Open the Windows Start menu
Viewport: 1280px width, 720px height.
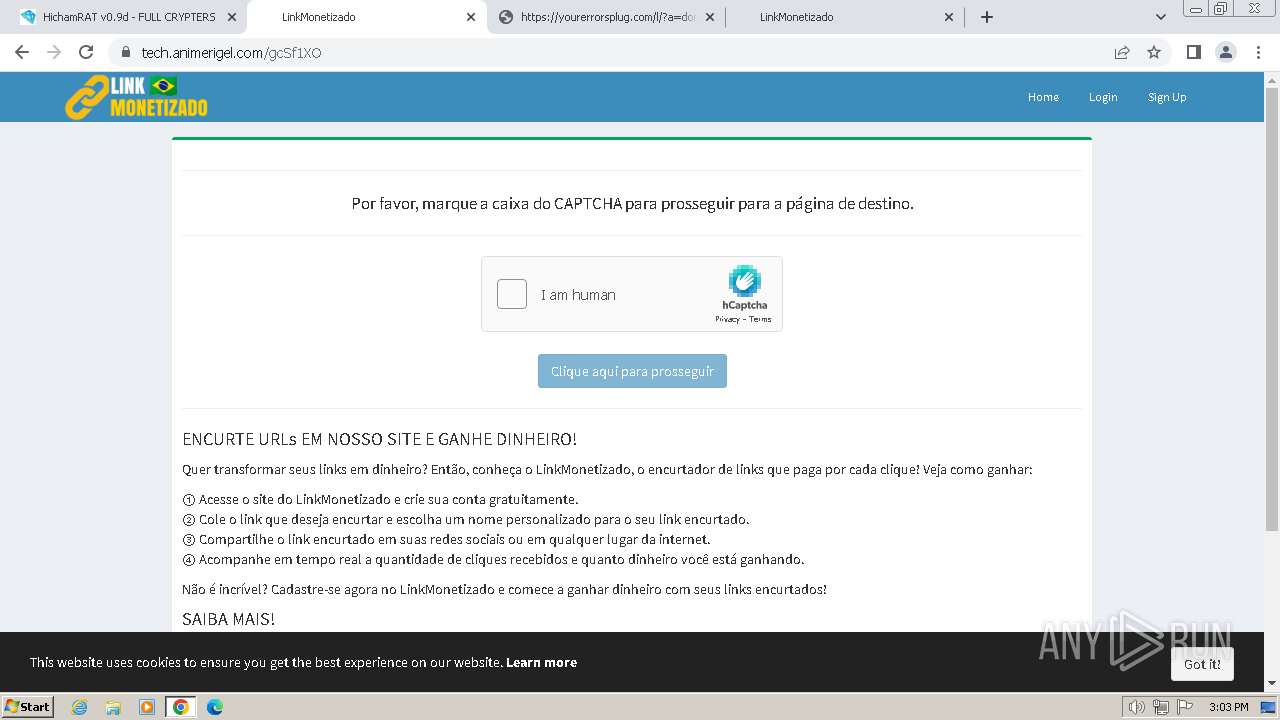tap(27, 706)
